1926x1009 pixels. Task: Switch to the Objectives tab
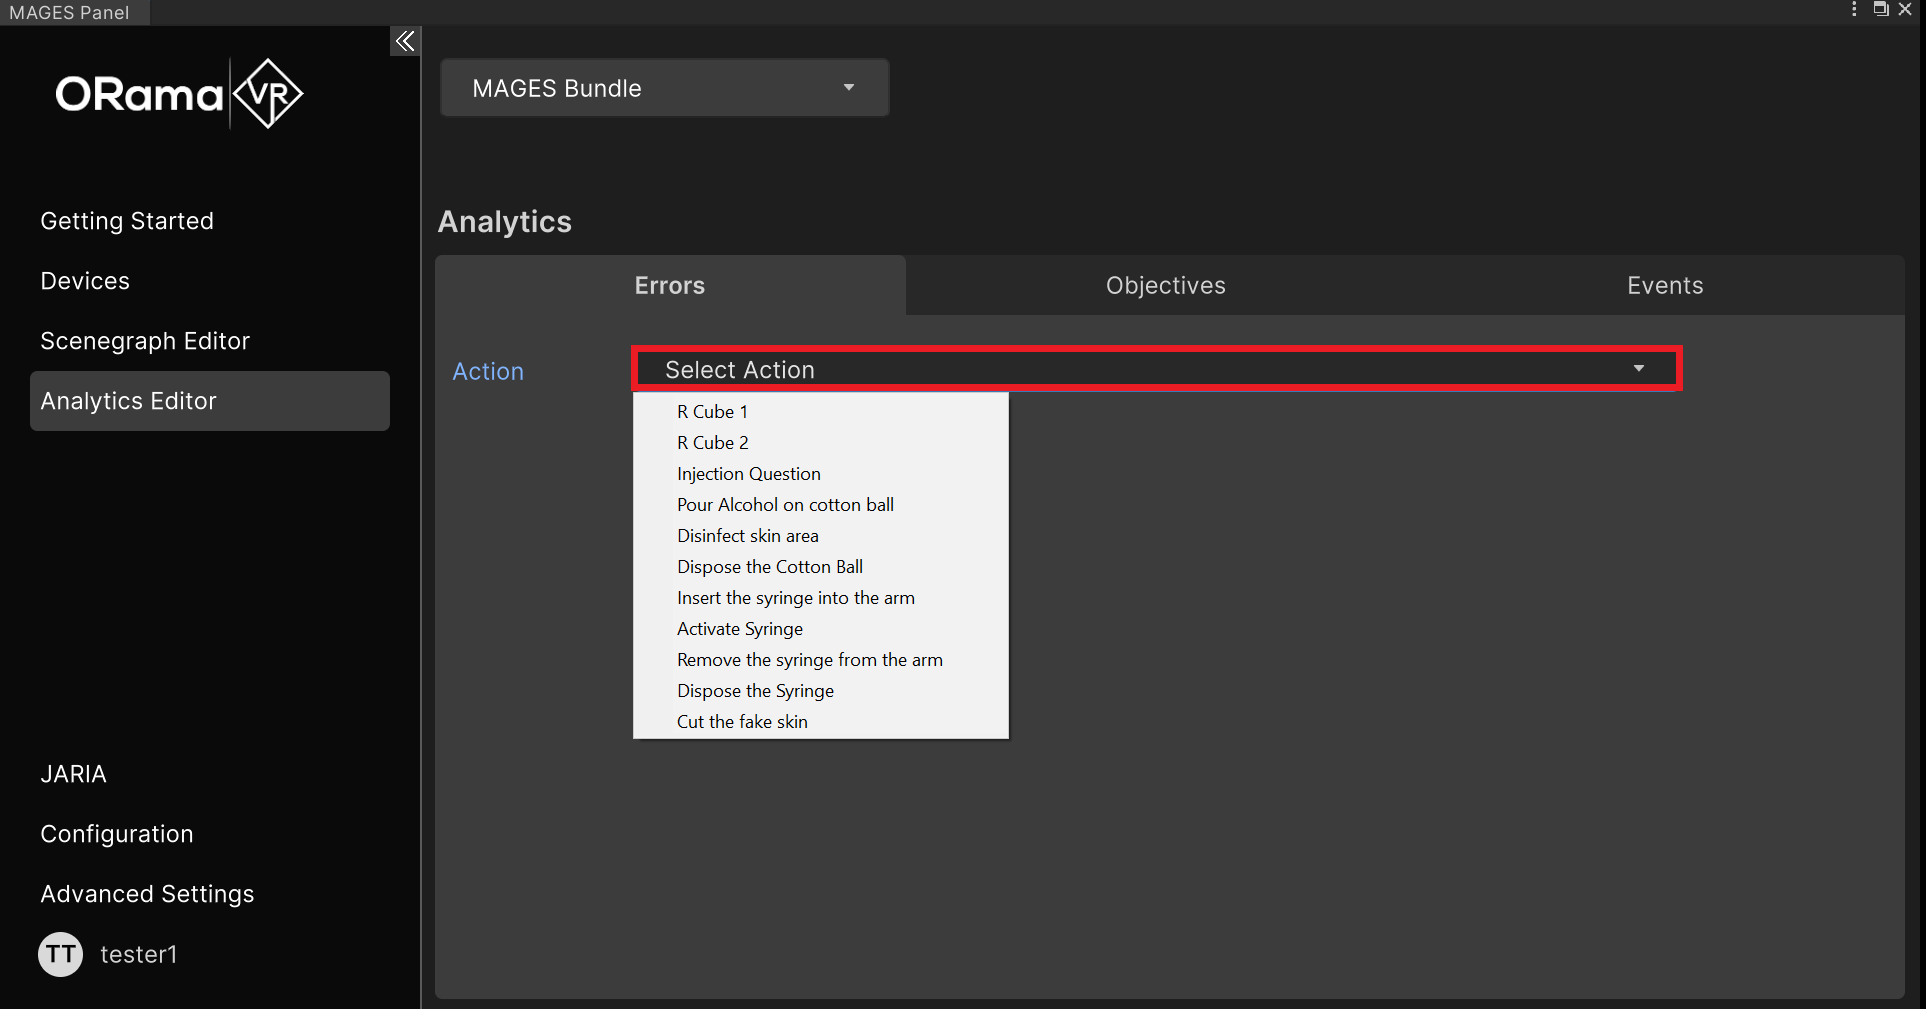[x=1165, y=285]
